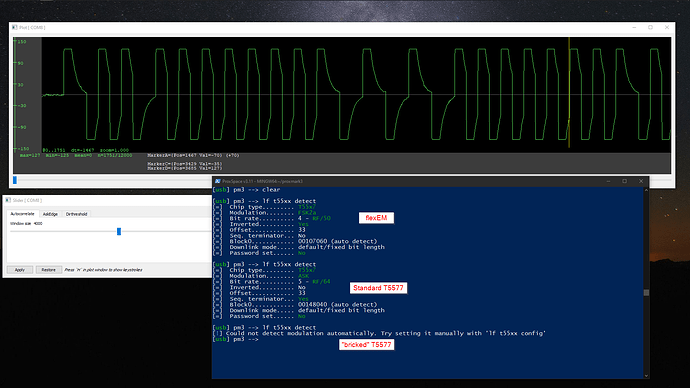Image resolution: width=690 pixels, height=388 pixels.
Task: Click the plot horizontal scrollbar thumb
Action: pos(15,180)
